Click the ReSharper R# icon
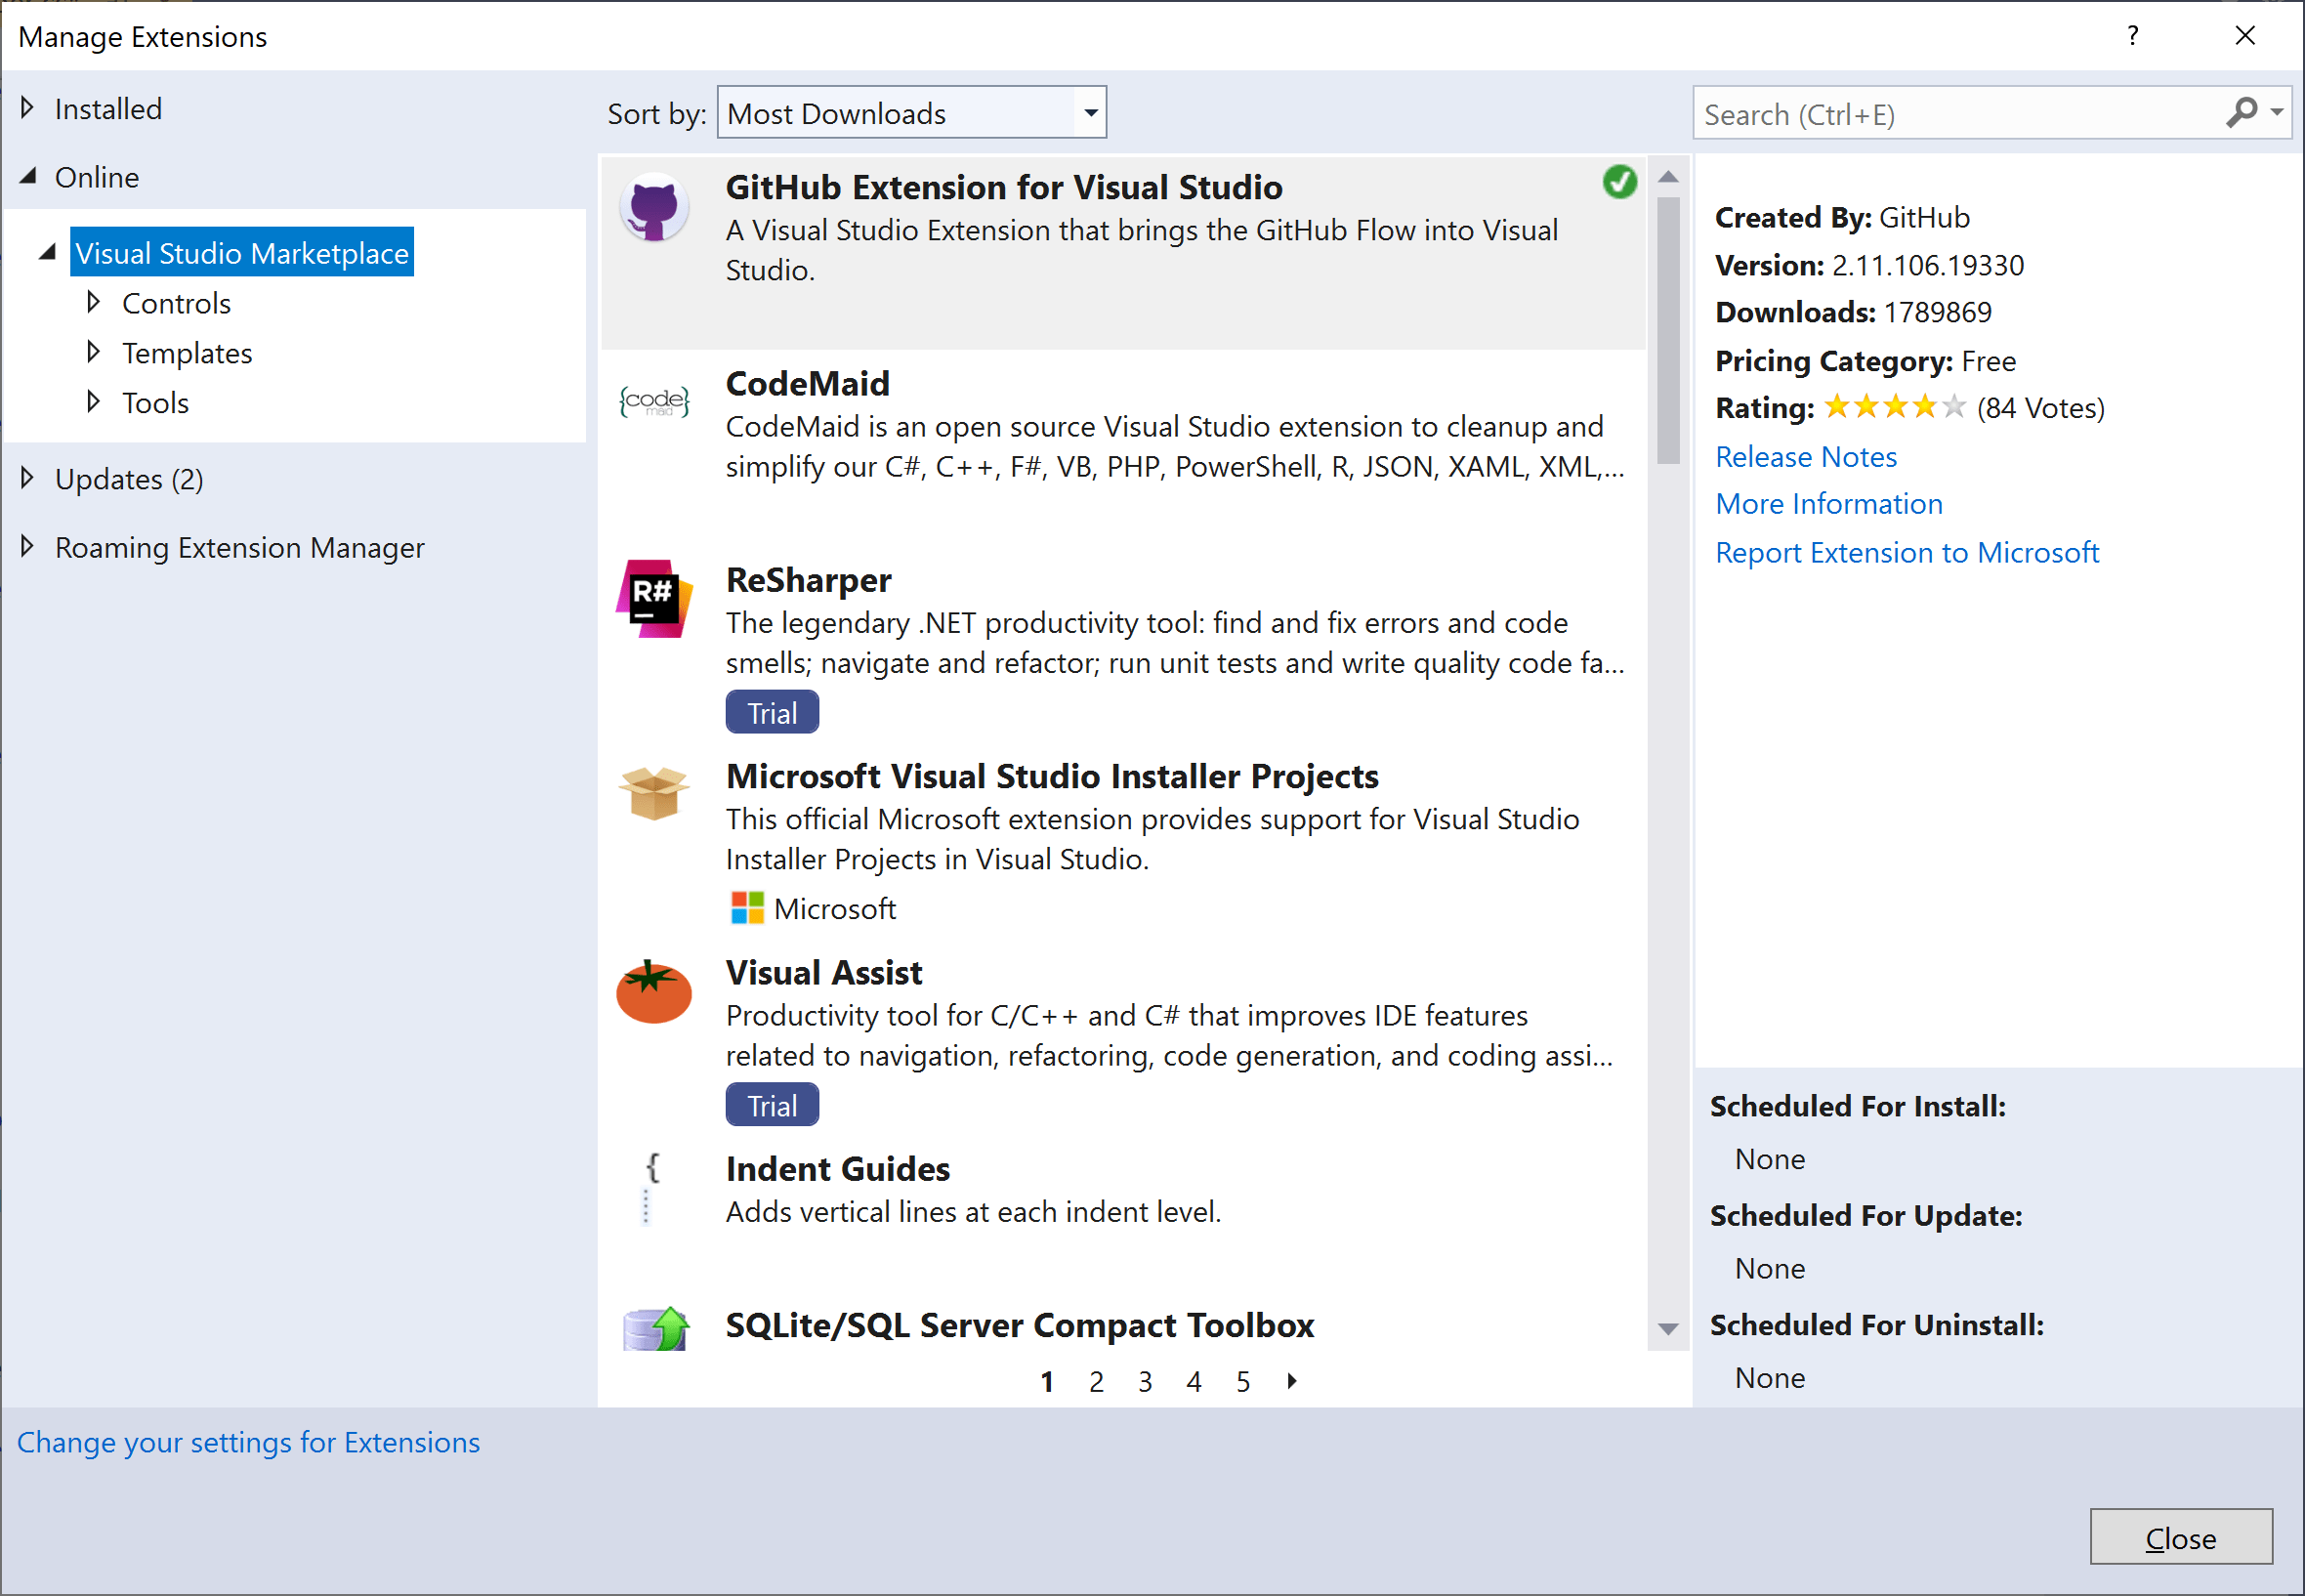The width and height of the screenshot is (2305, 1596). click(654, 599)
